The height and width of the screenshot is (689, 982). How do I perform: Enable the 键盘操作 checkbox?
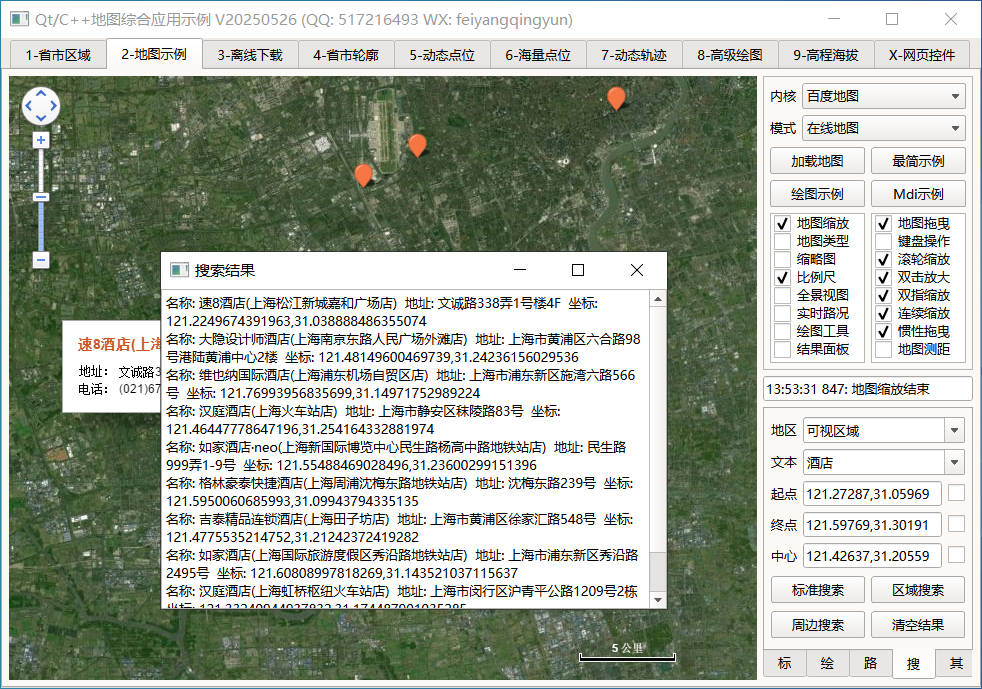click(883, 241)
